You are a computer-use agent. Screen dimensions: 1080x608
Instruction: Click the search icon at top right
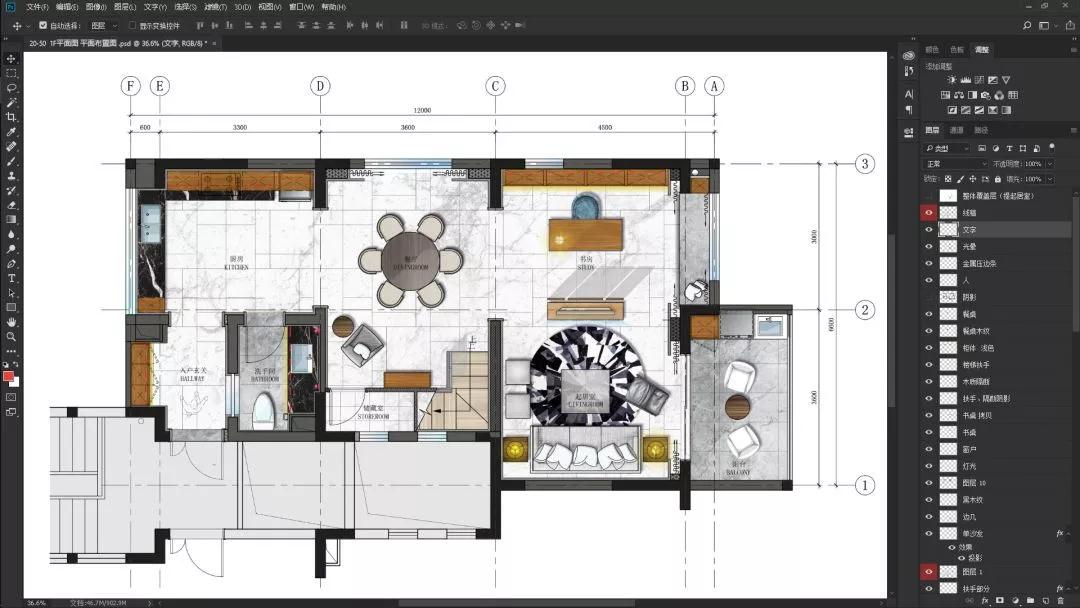[x=1027, y=25]
